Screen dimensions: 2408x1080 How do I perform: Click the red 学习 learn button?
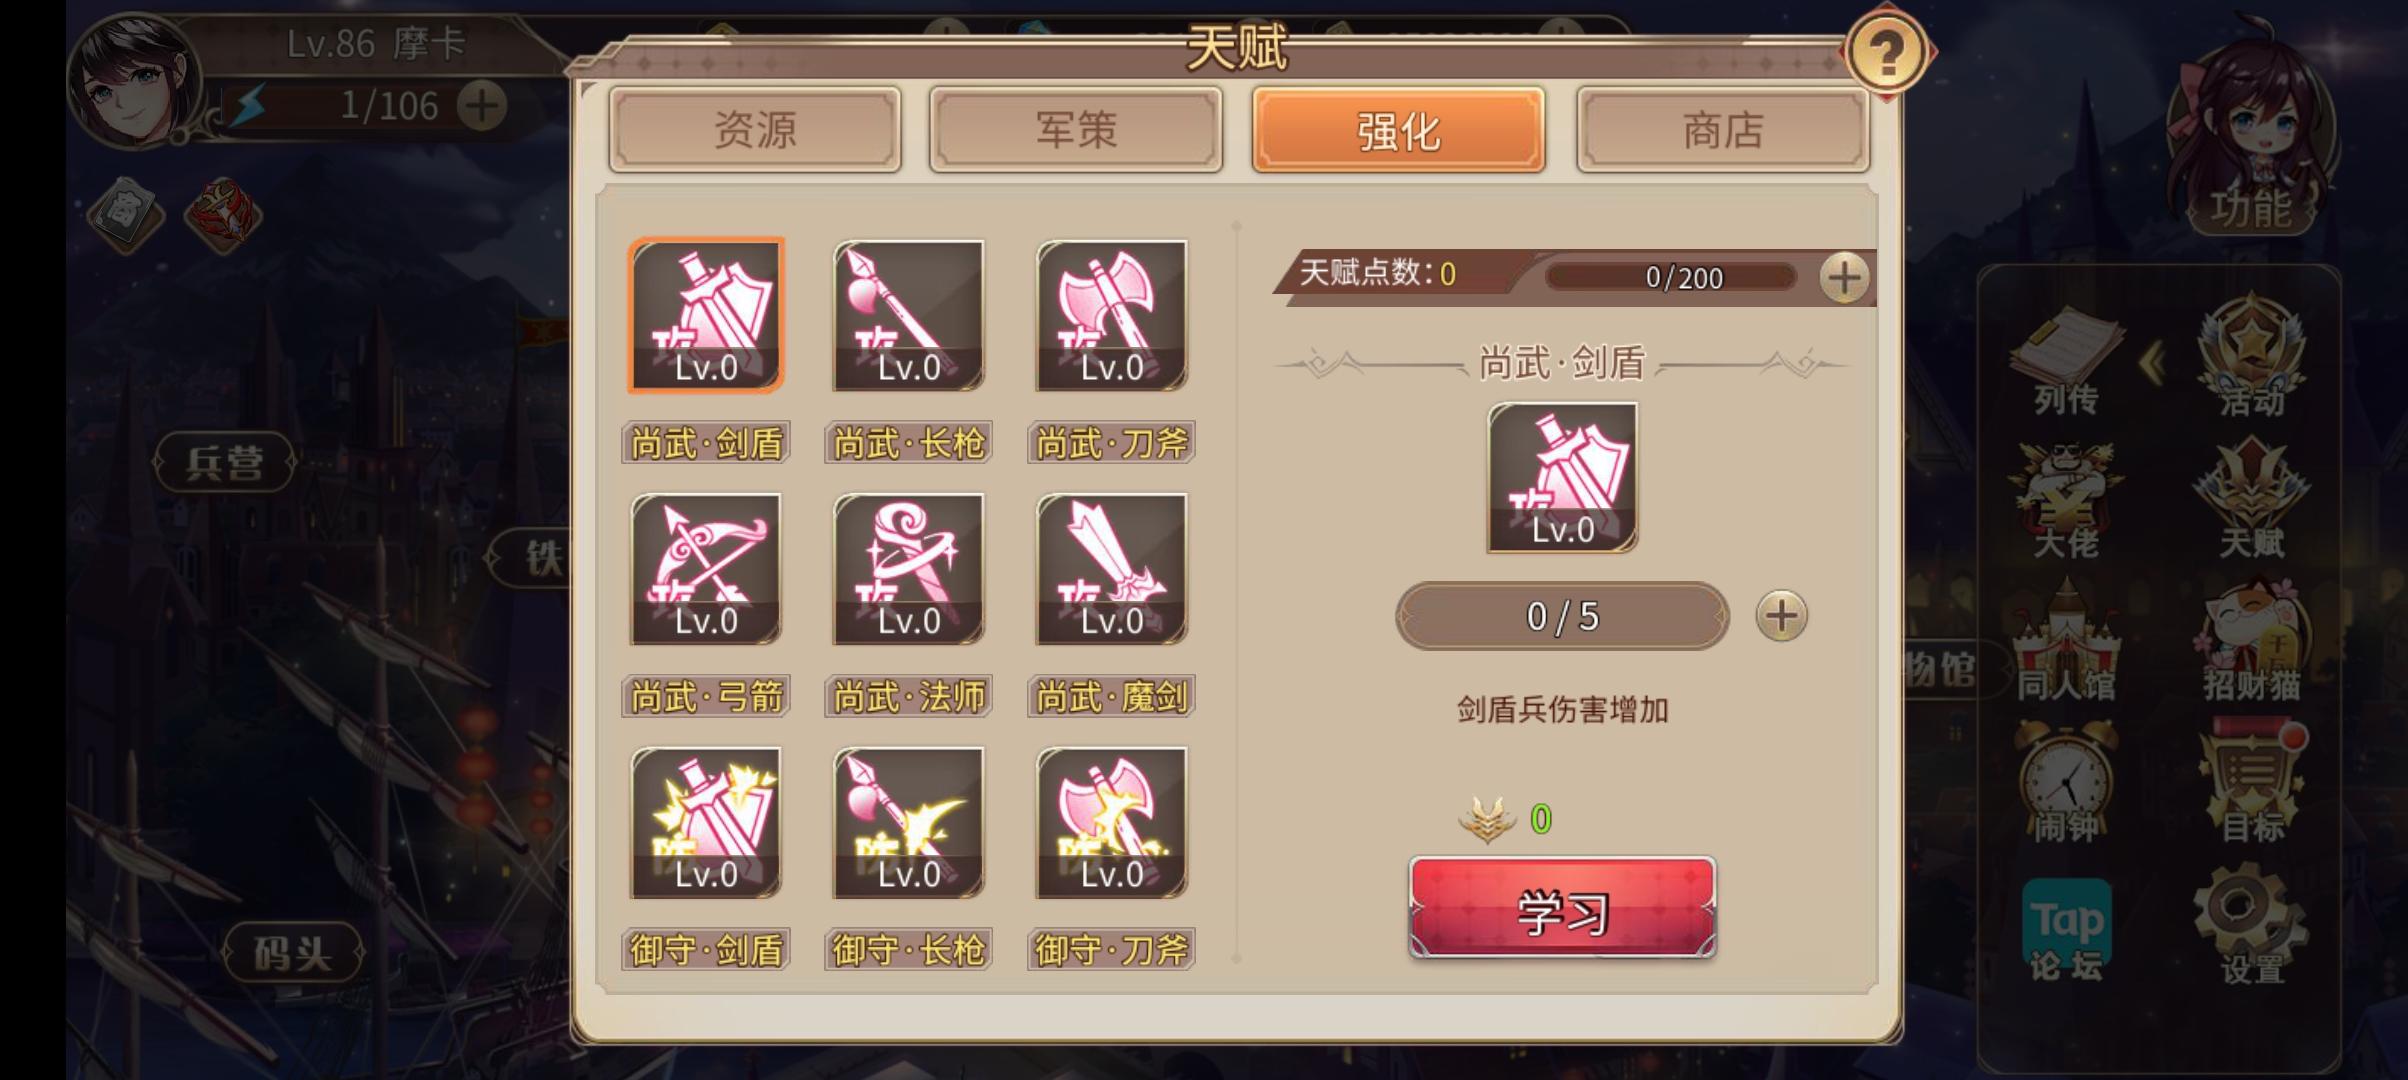pyautogui.click(x=1562, y=908)
